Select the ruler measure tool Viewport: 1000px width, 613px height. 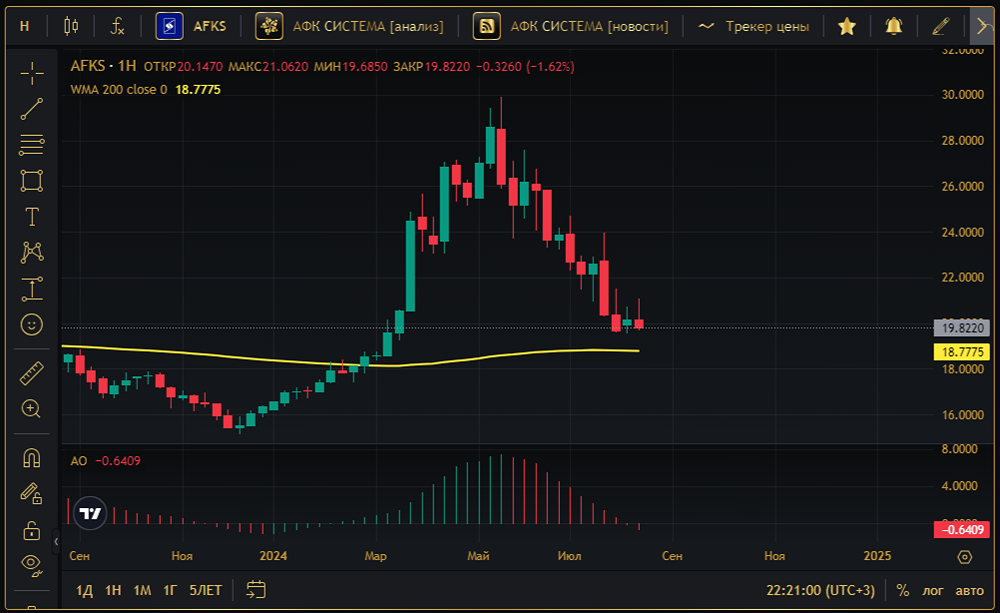31,373
